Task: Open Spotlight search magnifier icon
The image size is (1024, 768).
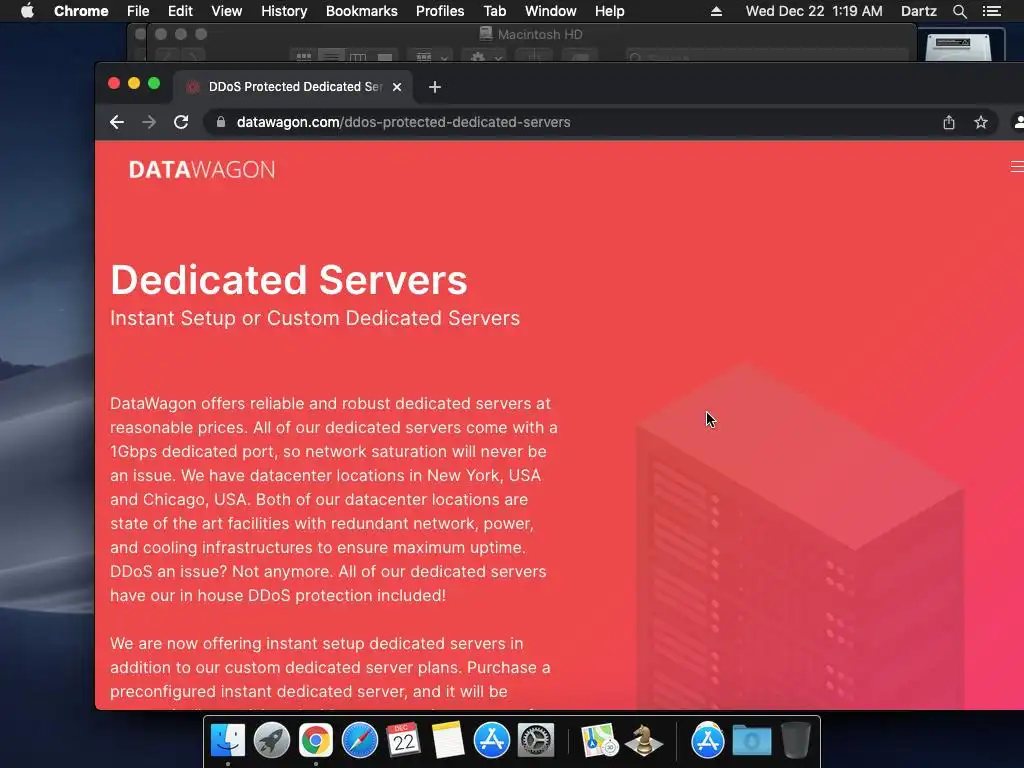Action: (x=959, y=11)
